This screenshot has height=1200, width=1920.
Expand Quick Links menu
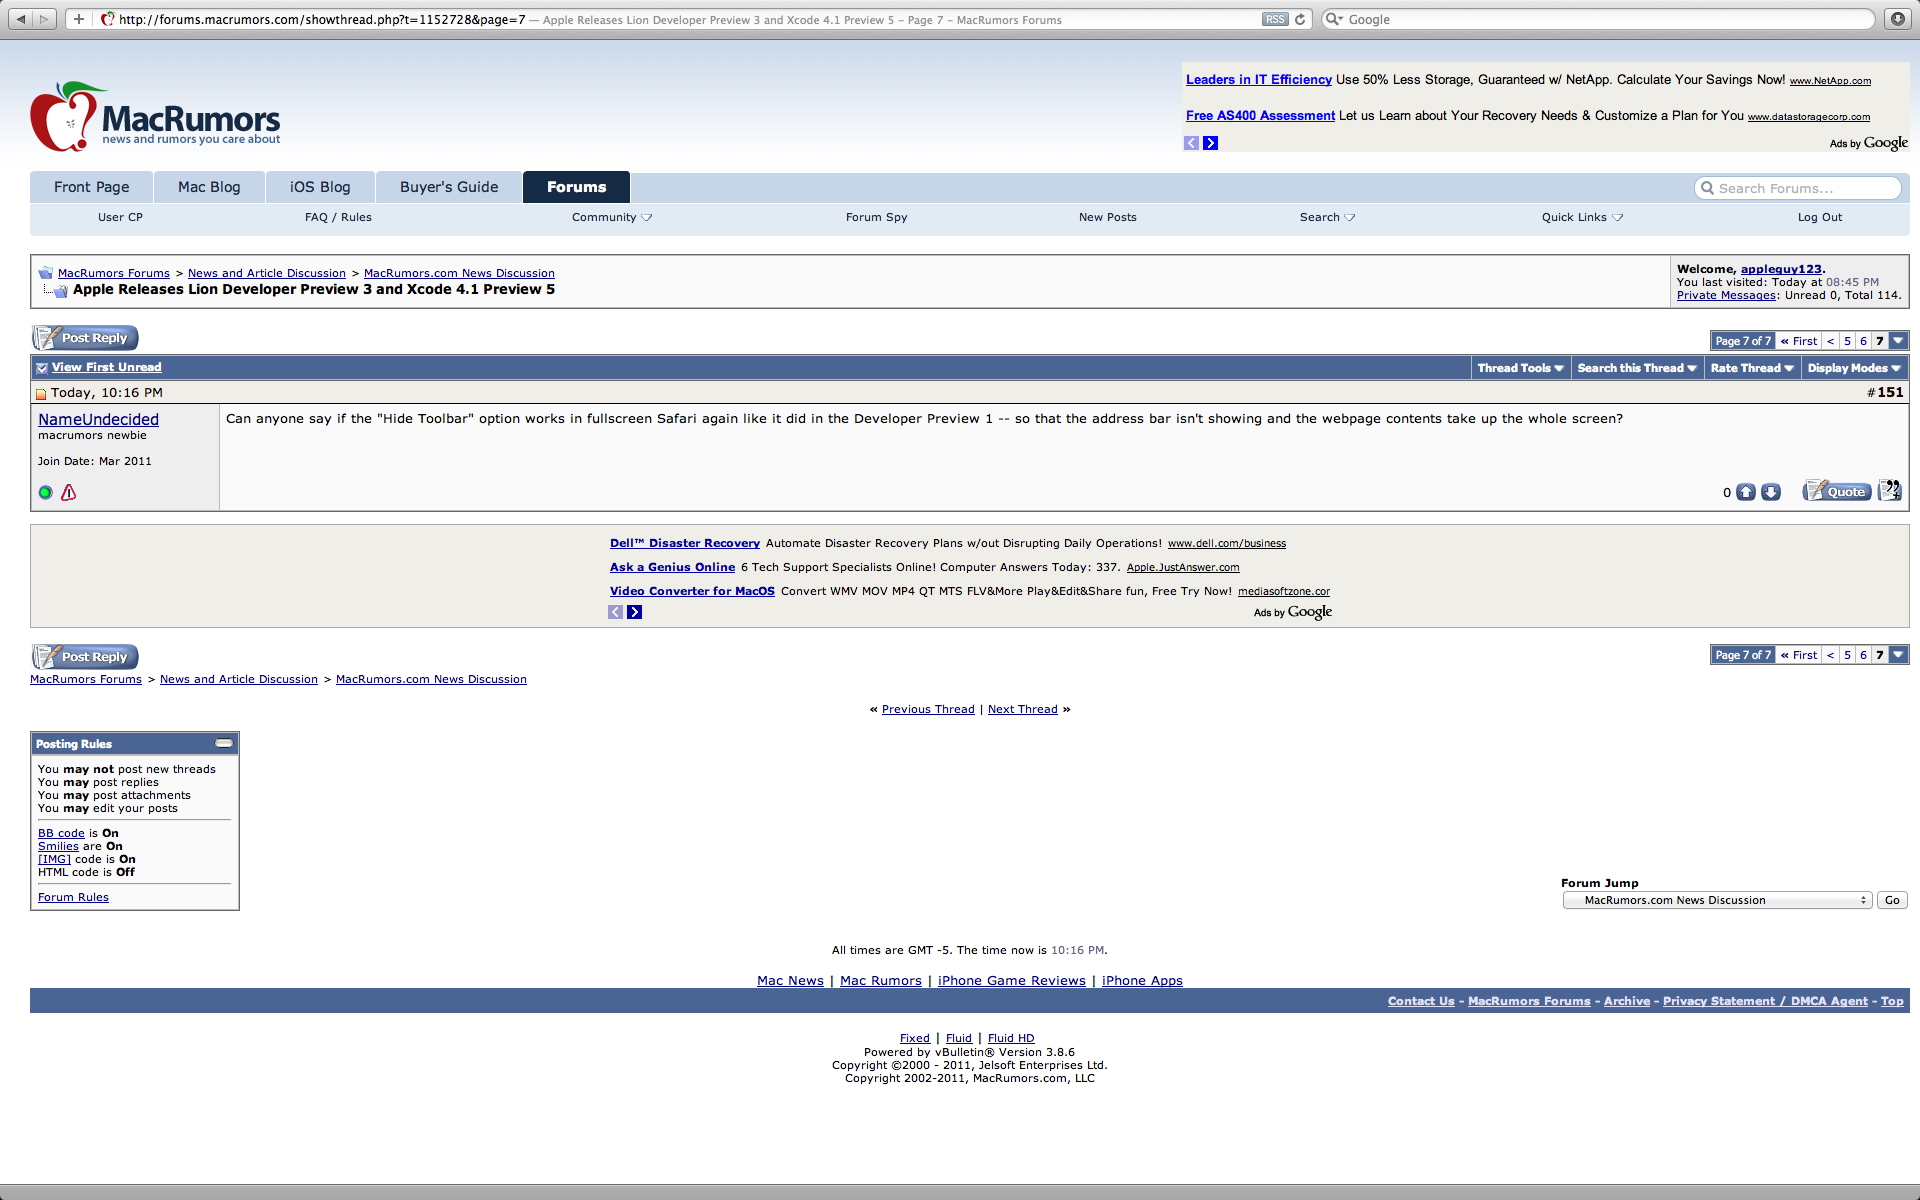click(1582, 217)
